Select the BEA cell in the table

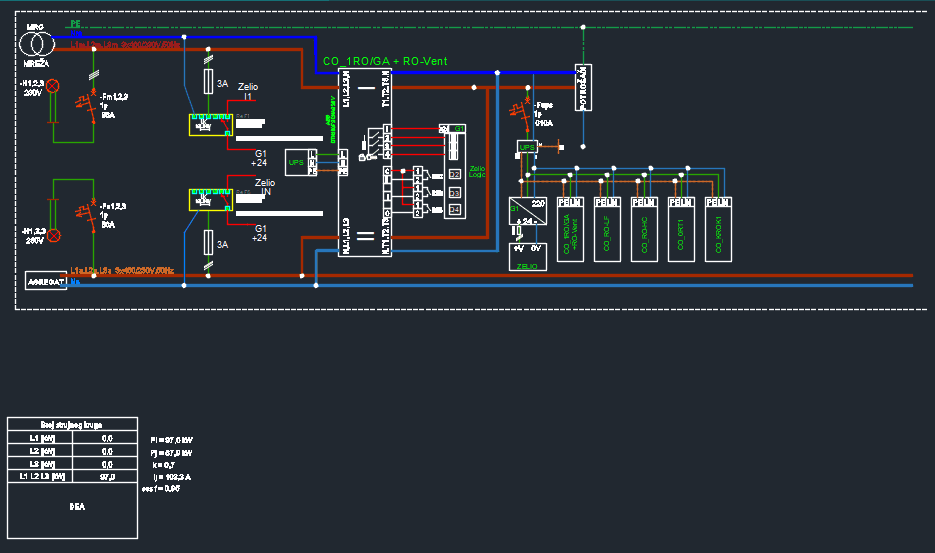pos(77,507)
